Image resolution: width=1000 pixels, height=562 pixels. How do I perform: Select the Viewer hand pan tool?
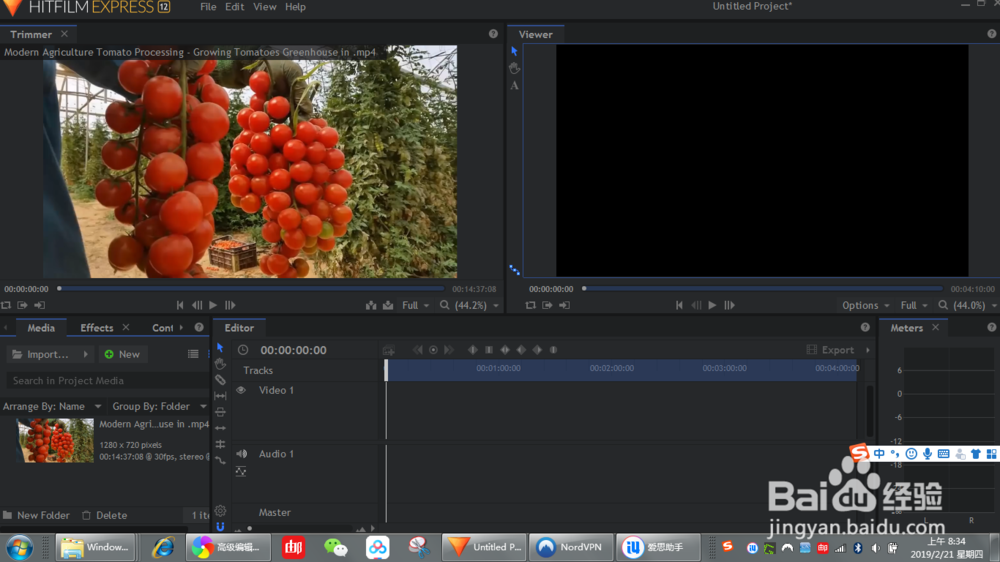click(x=515, y=68)
